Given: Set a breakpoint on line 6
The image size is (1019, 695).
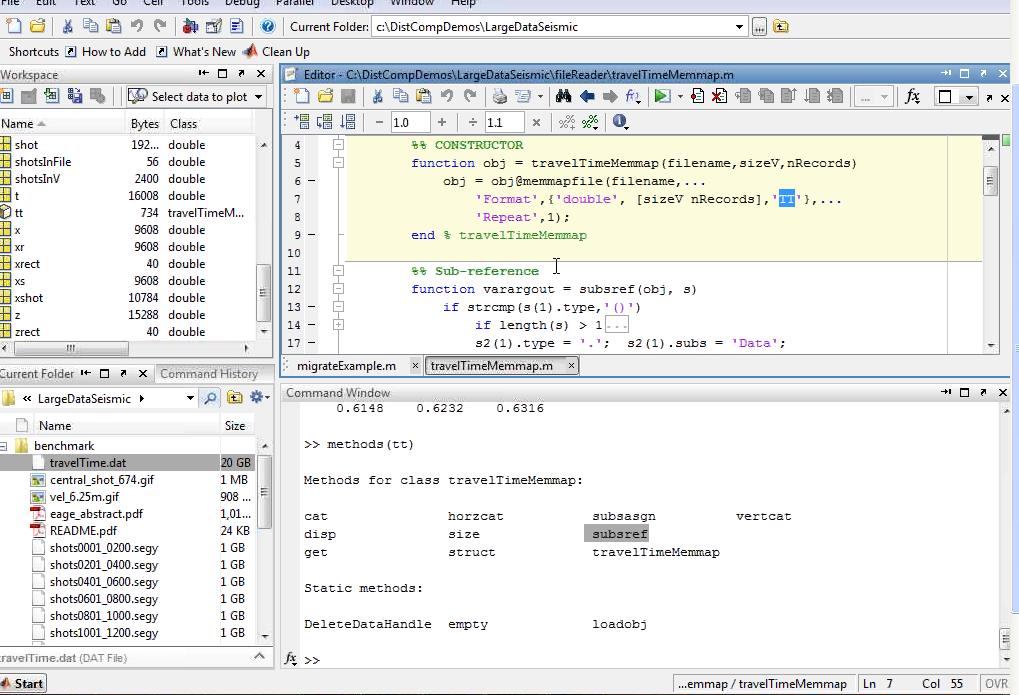Looking at the screenshot, I should 311,181.
